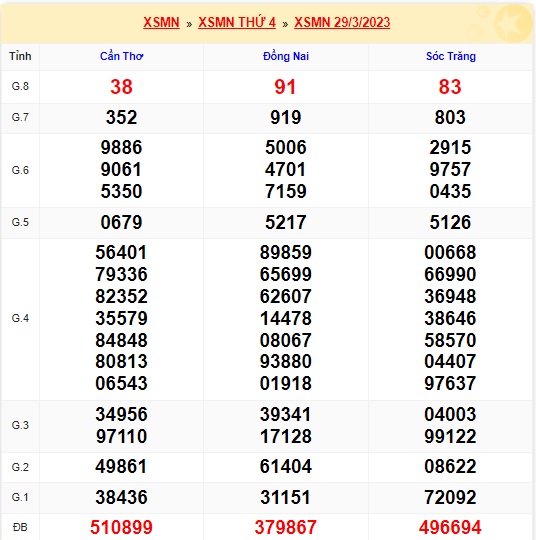Click the ĐB row label
This screenshot has height=540, width=536.
click(20, 527)
